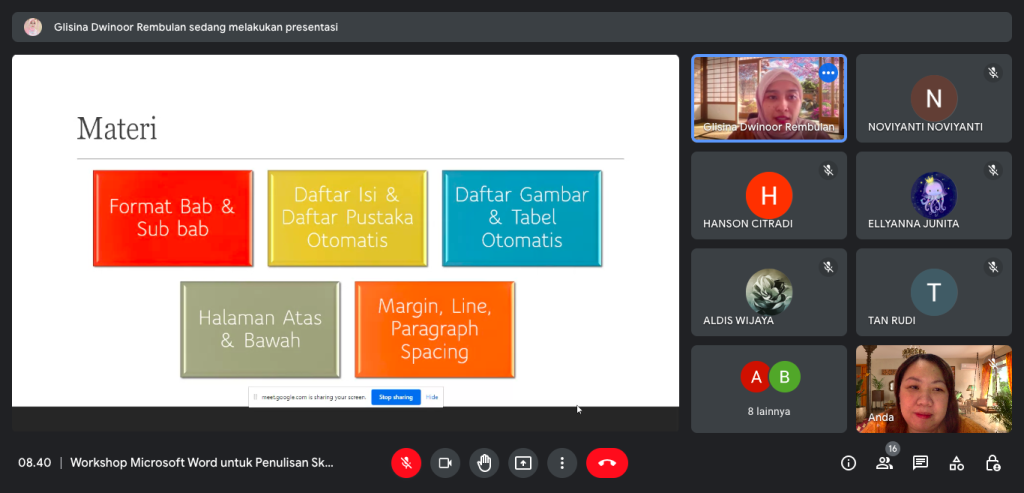The width and height of the screenshot is (1024, 493).
Task: Click muted mic icon on TAN RUDI tile
Action: click(x=993, y=266)
